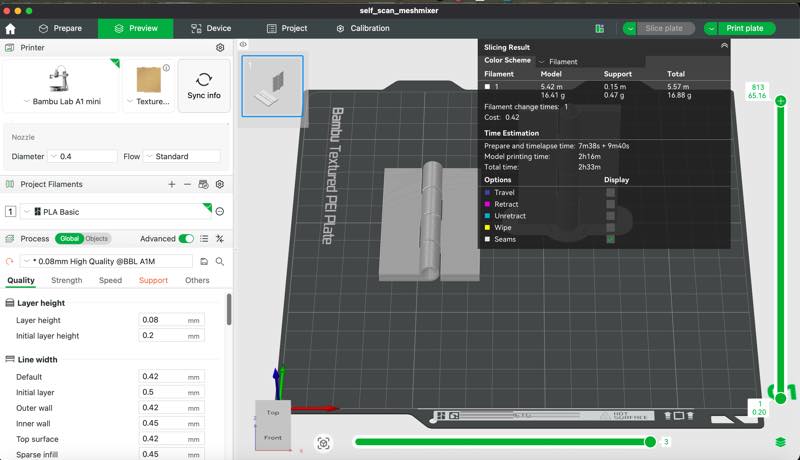The image size is (800, 460).
Task: Open the PLA Basic filament dropdown
Action: 116,211
